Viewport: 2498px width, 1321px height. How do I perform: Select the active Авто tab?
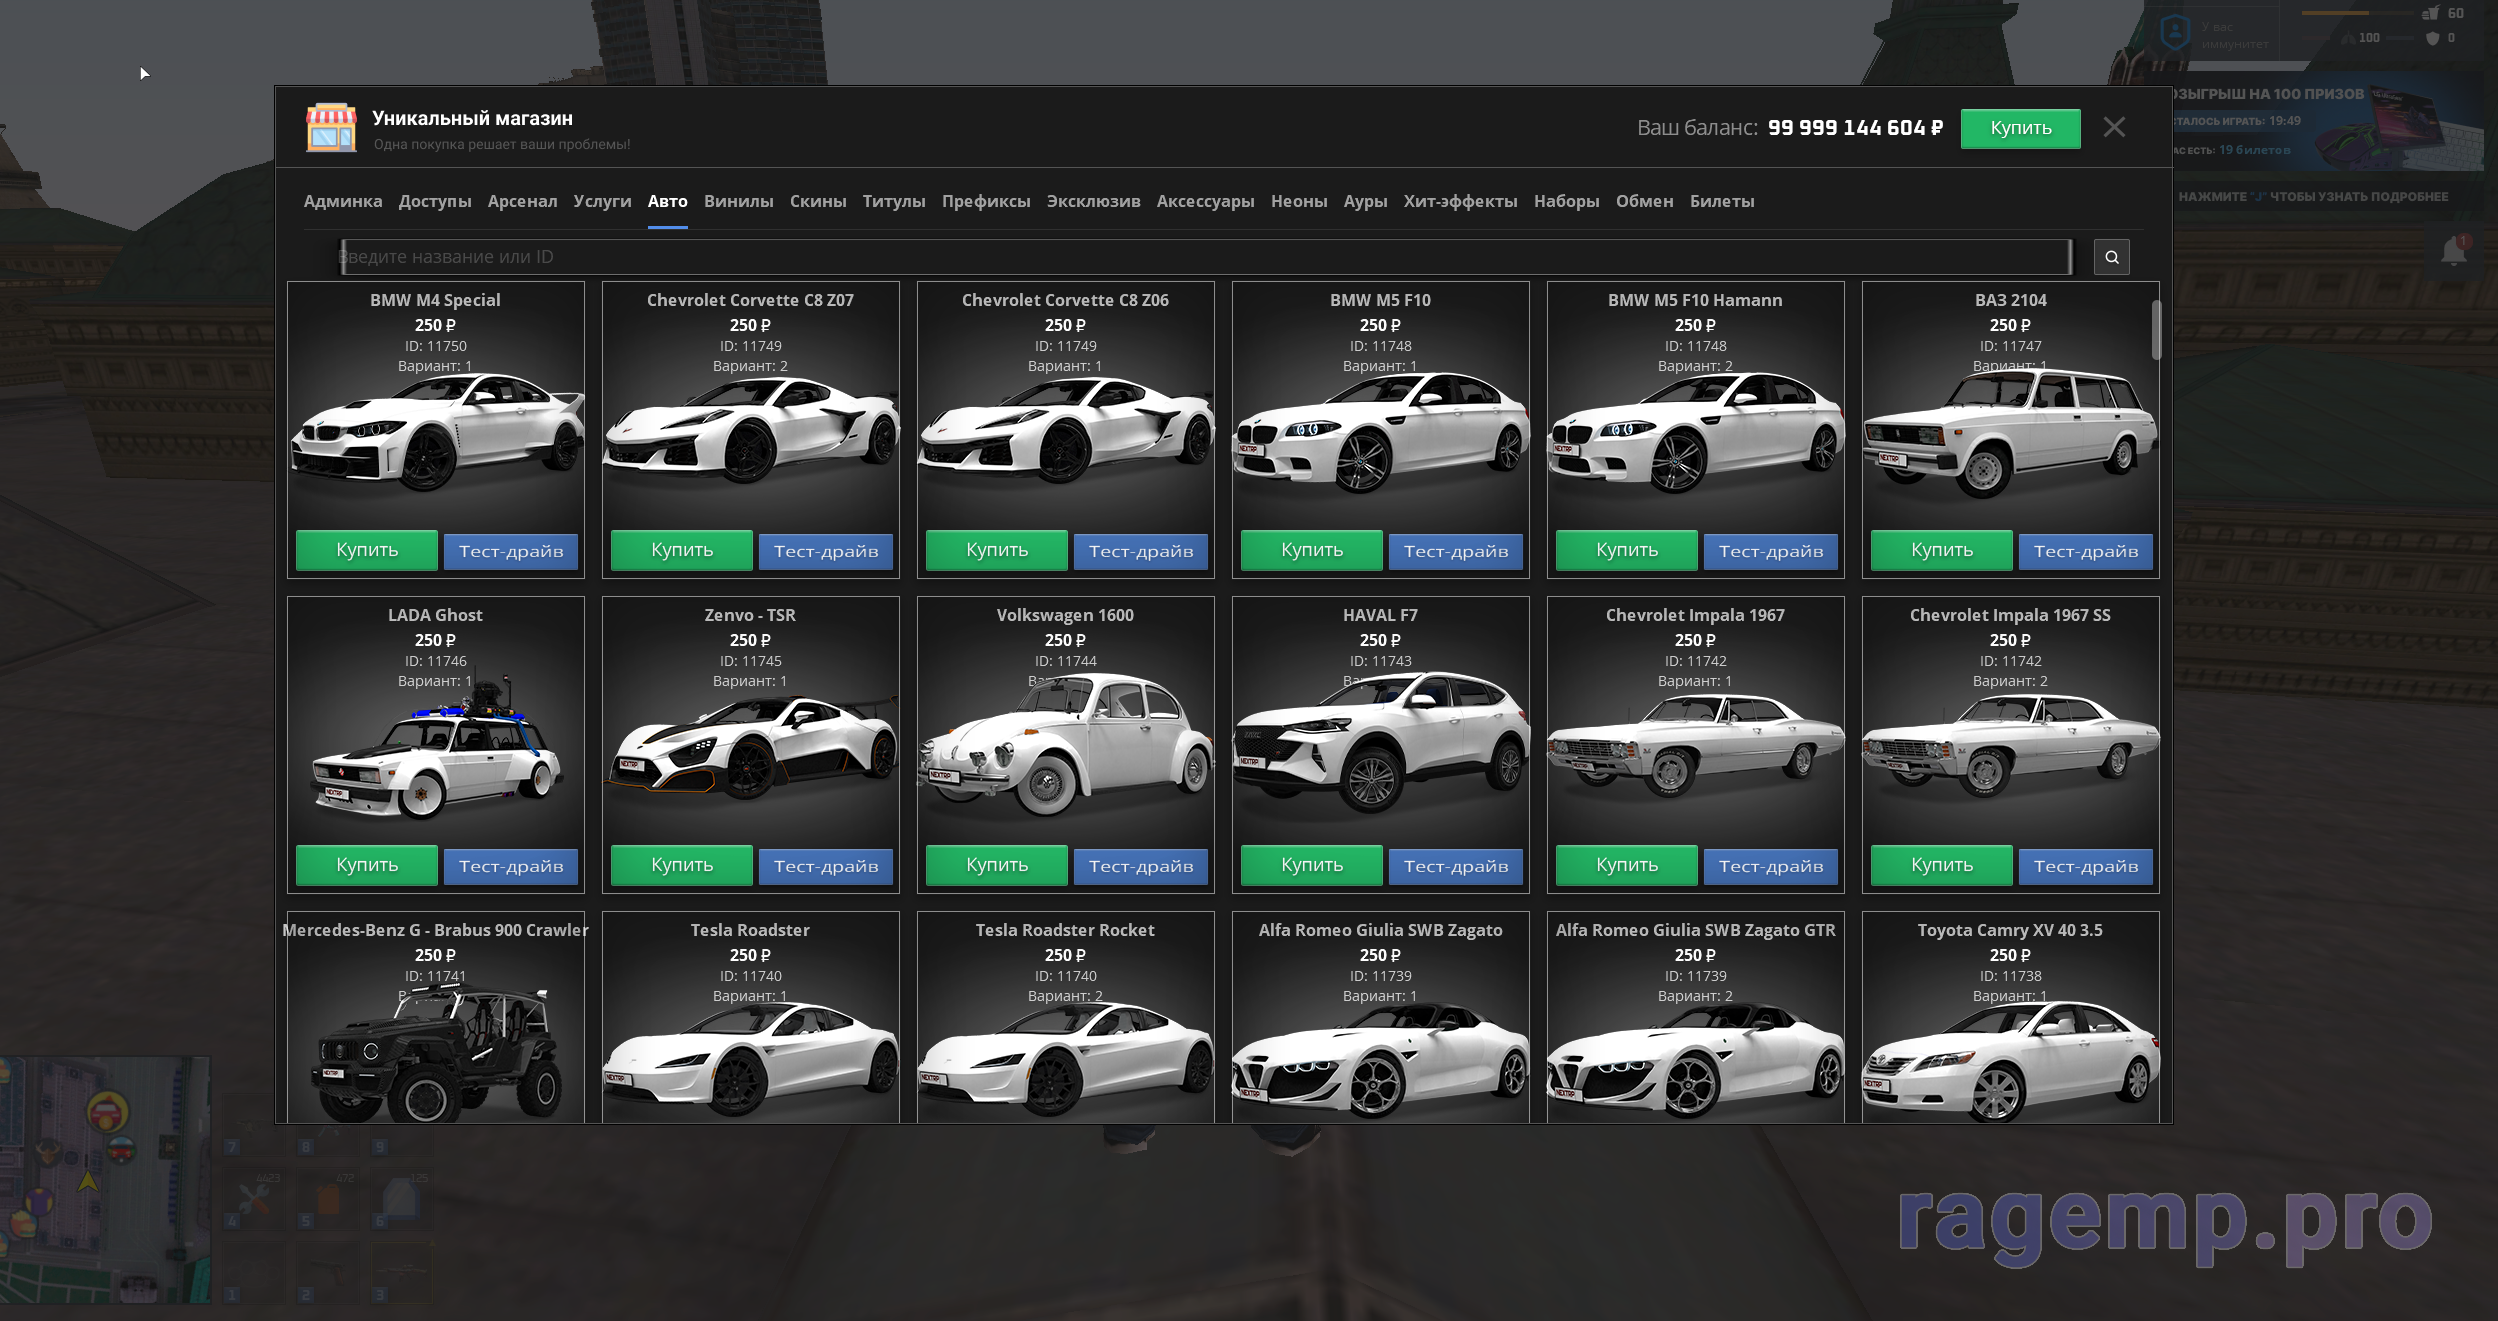pos(668,201)
